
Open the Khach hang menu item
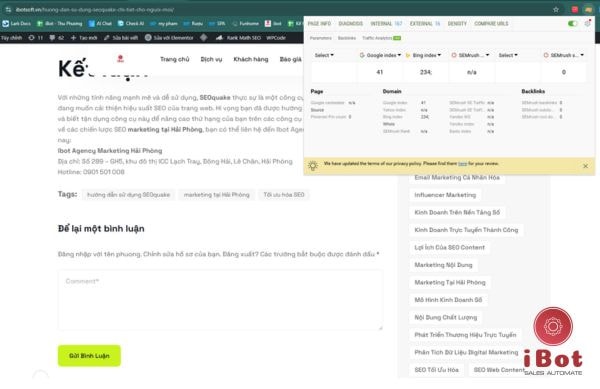[251, 59]
